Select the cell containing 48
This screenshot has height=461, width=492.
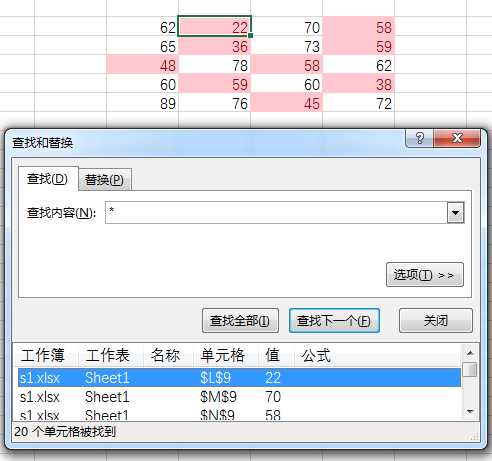point(143,64)
